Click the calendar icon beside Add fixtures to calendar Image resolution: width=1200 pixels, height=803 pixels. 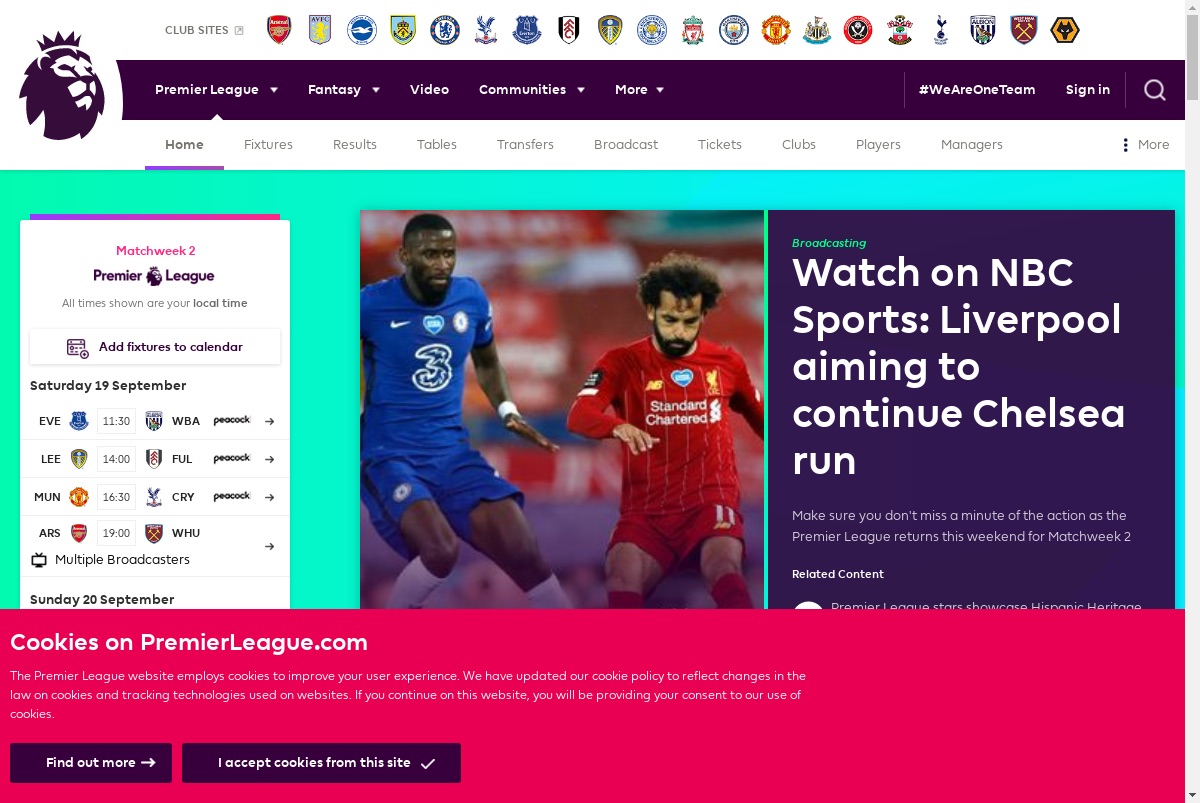tap(78, 348)
